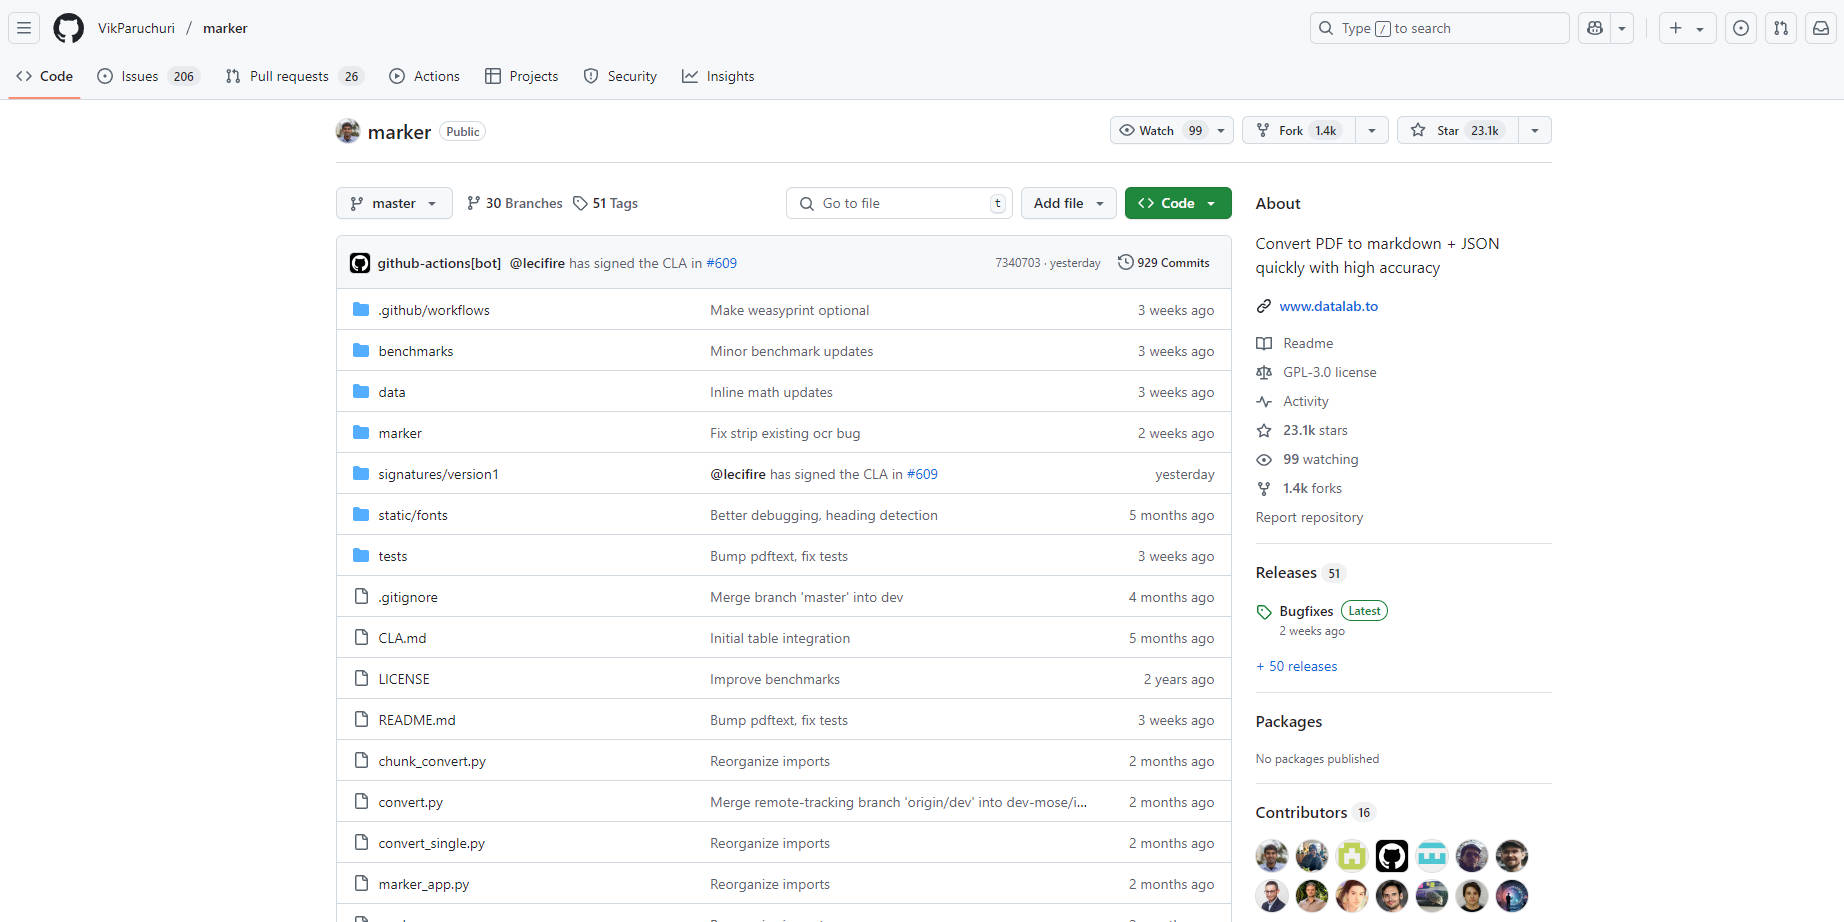Click the first contributor avatar

pos(1272,856)
